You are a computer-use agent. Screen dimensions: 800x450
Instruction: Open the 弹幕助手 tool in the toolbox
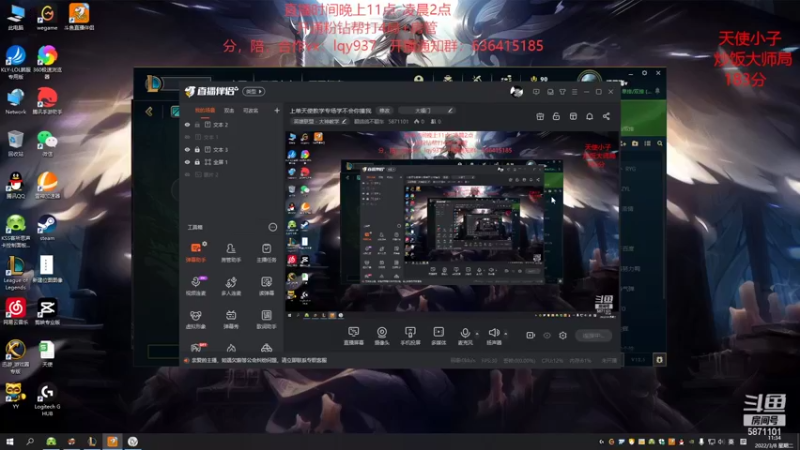(x=195, y=252)
